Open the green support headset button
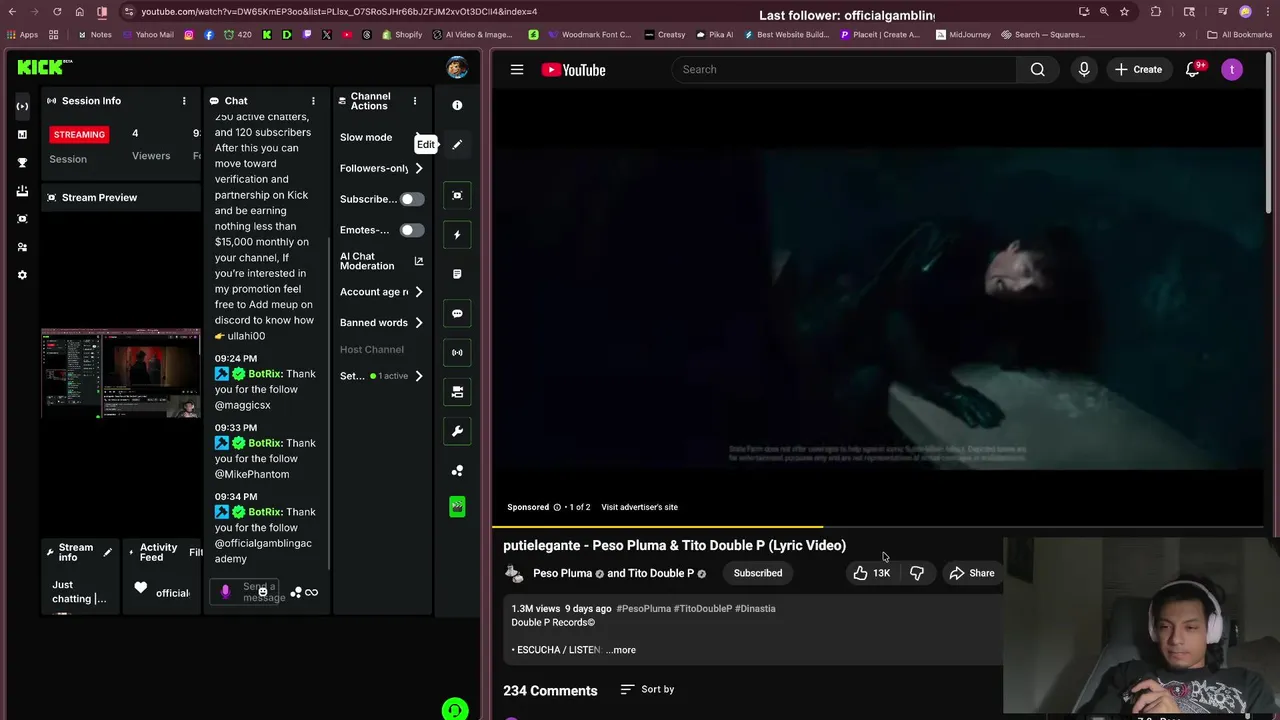 (455, 709)
